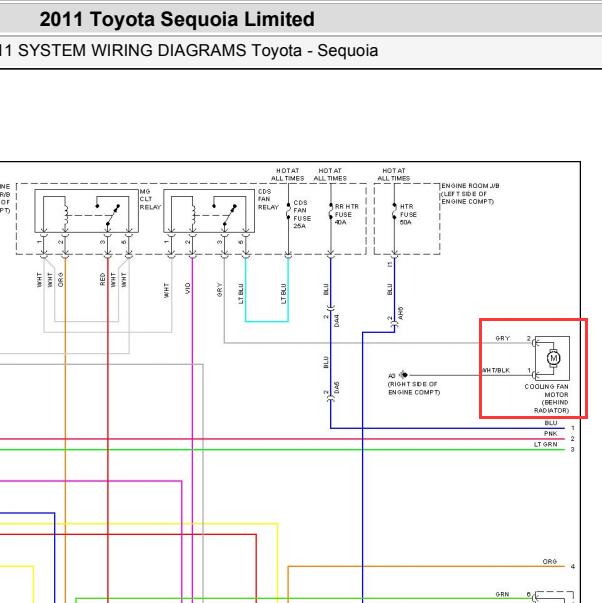The width and height of the screenshot is (602, 603).
Task: Click the 'WHT/BLK' wire label
Action: coord(496,370)
